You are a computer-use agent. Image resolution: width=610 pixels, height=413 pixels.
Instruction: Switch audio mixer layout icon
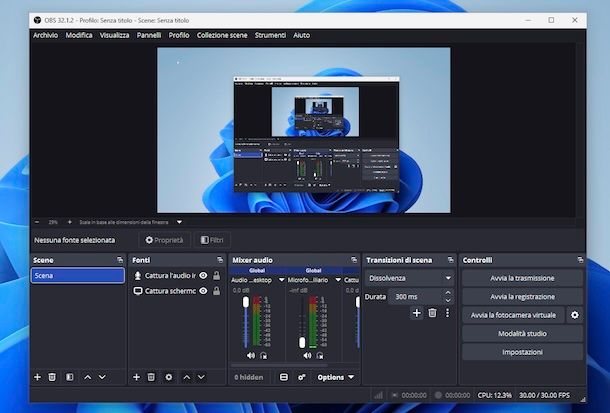pos(284,377)
